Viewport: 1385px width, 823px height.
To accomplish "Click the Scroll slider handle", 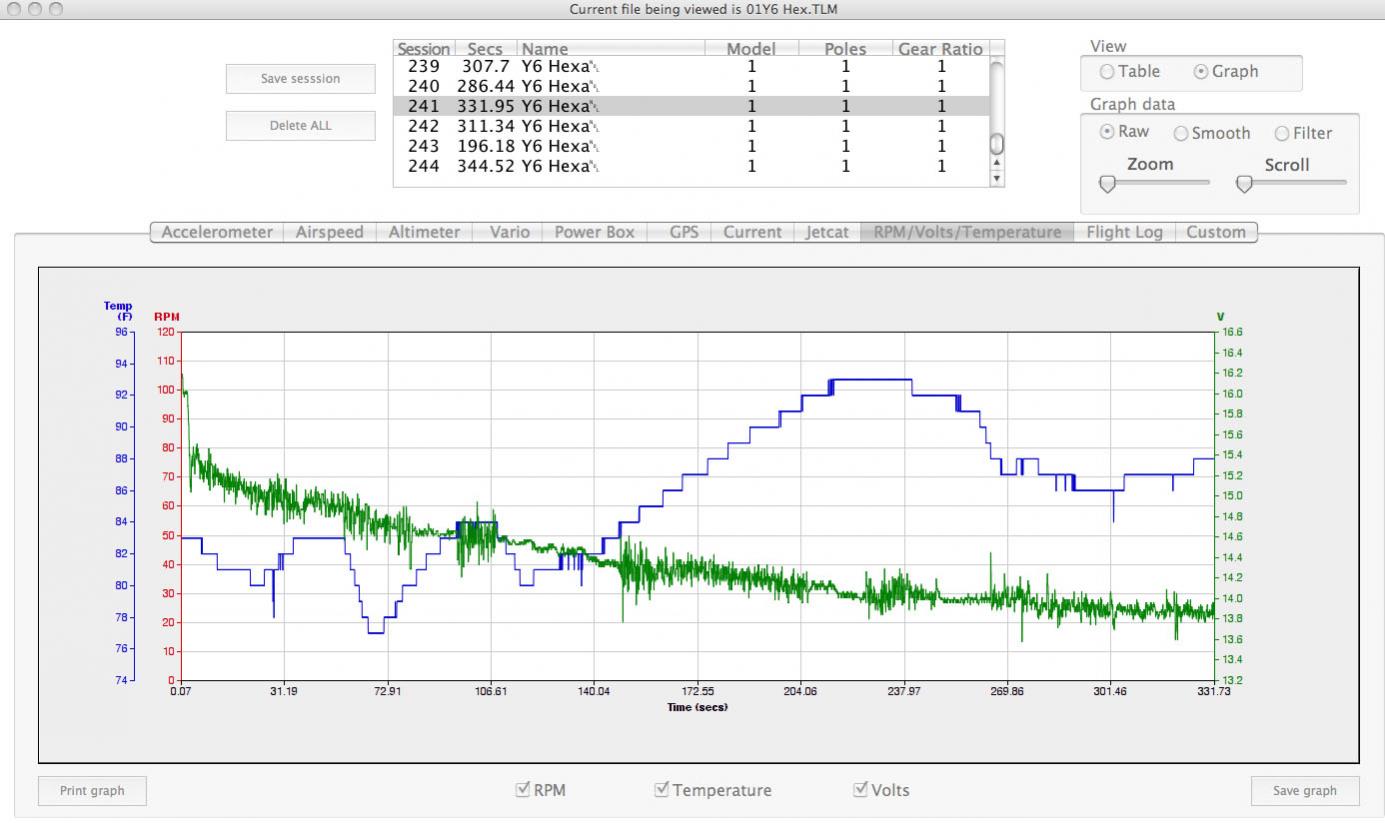I will 1244,184.
